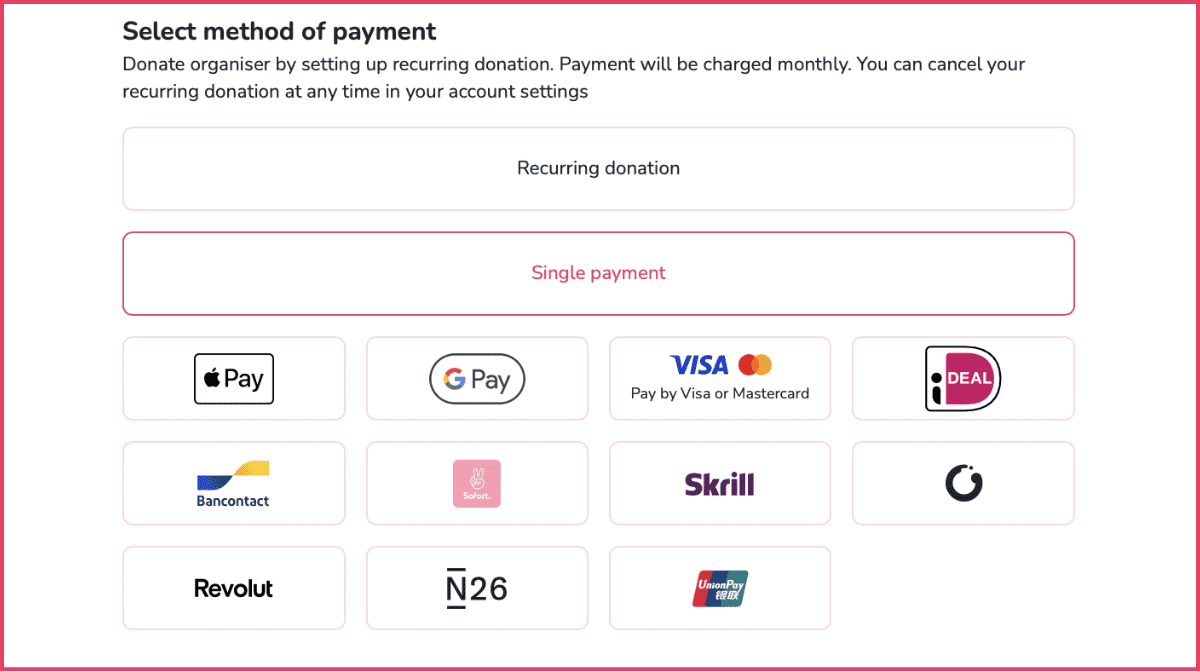Click the 'Pay by Visa or Mastercard' label
Screen dimensions: 1200x672
coord(720,393)
